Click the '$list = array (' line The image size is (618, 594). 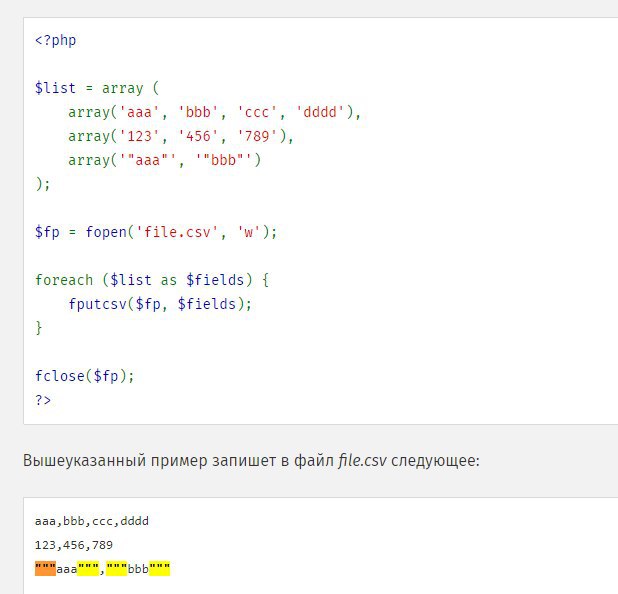pos(97,88)
